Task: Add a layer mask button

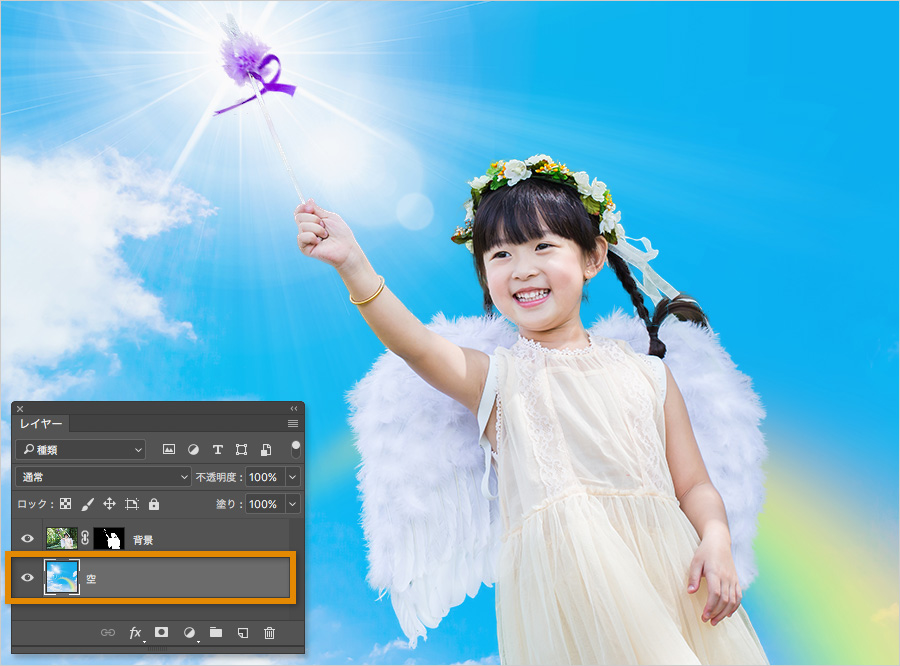Action: coord(162,632)
